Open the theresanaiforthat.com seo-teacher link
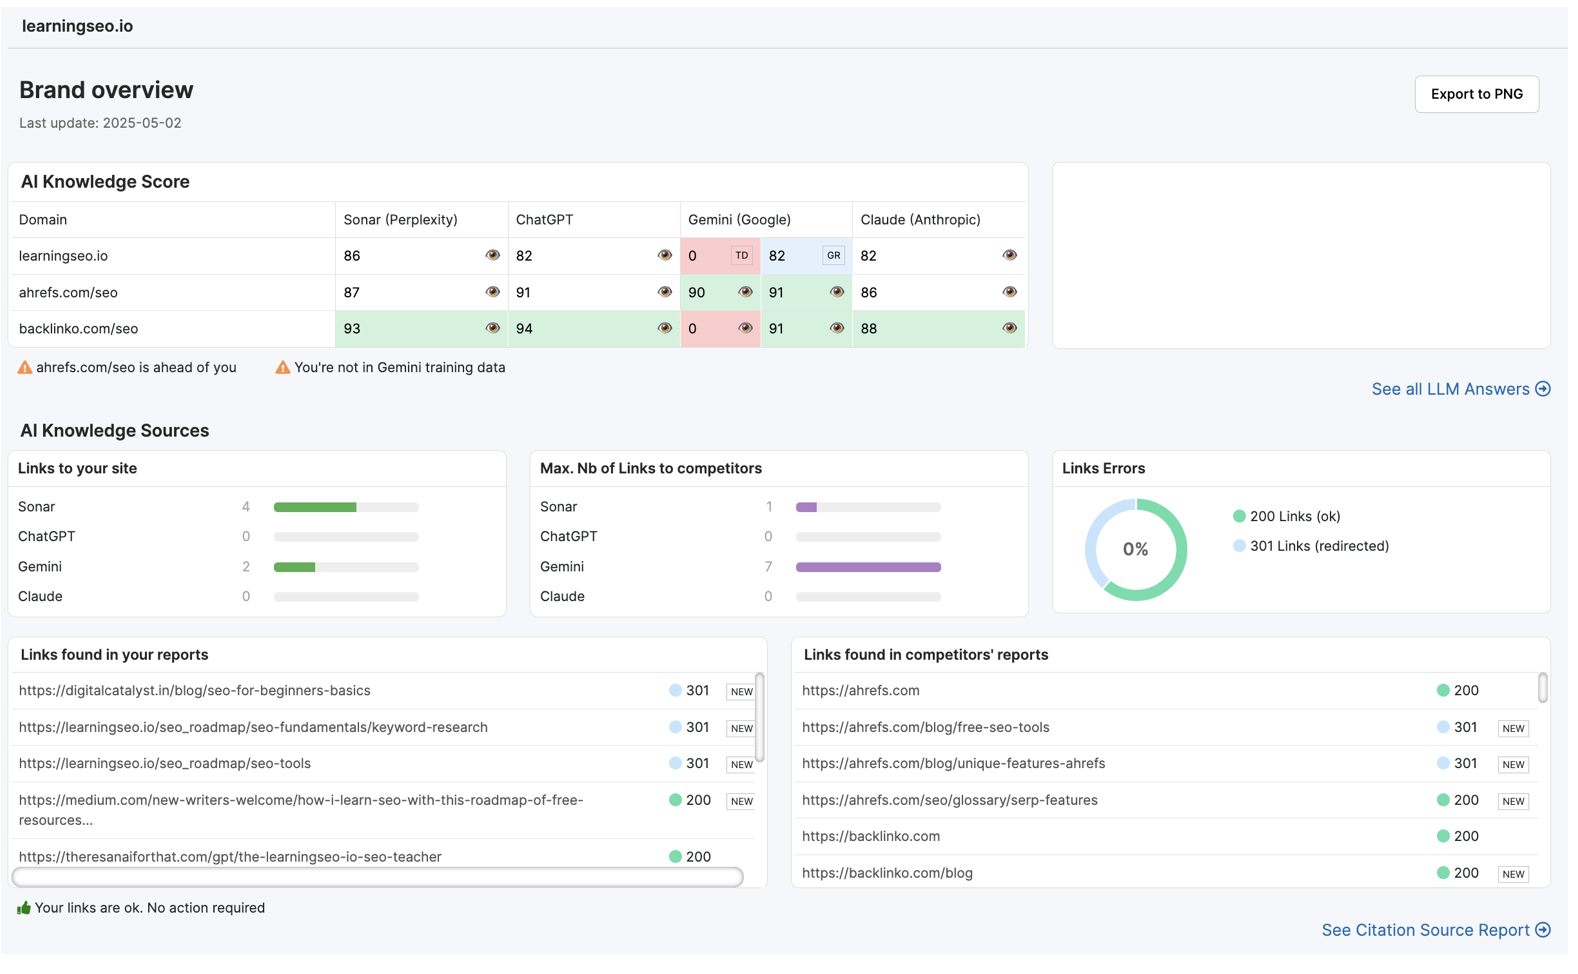The width and height of the screenshot is (1578, 974). coord(230,857)
